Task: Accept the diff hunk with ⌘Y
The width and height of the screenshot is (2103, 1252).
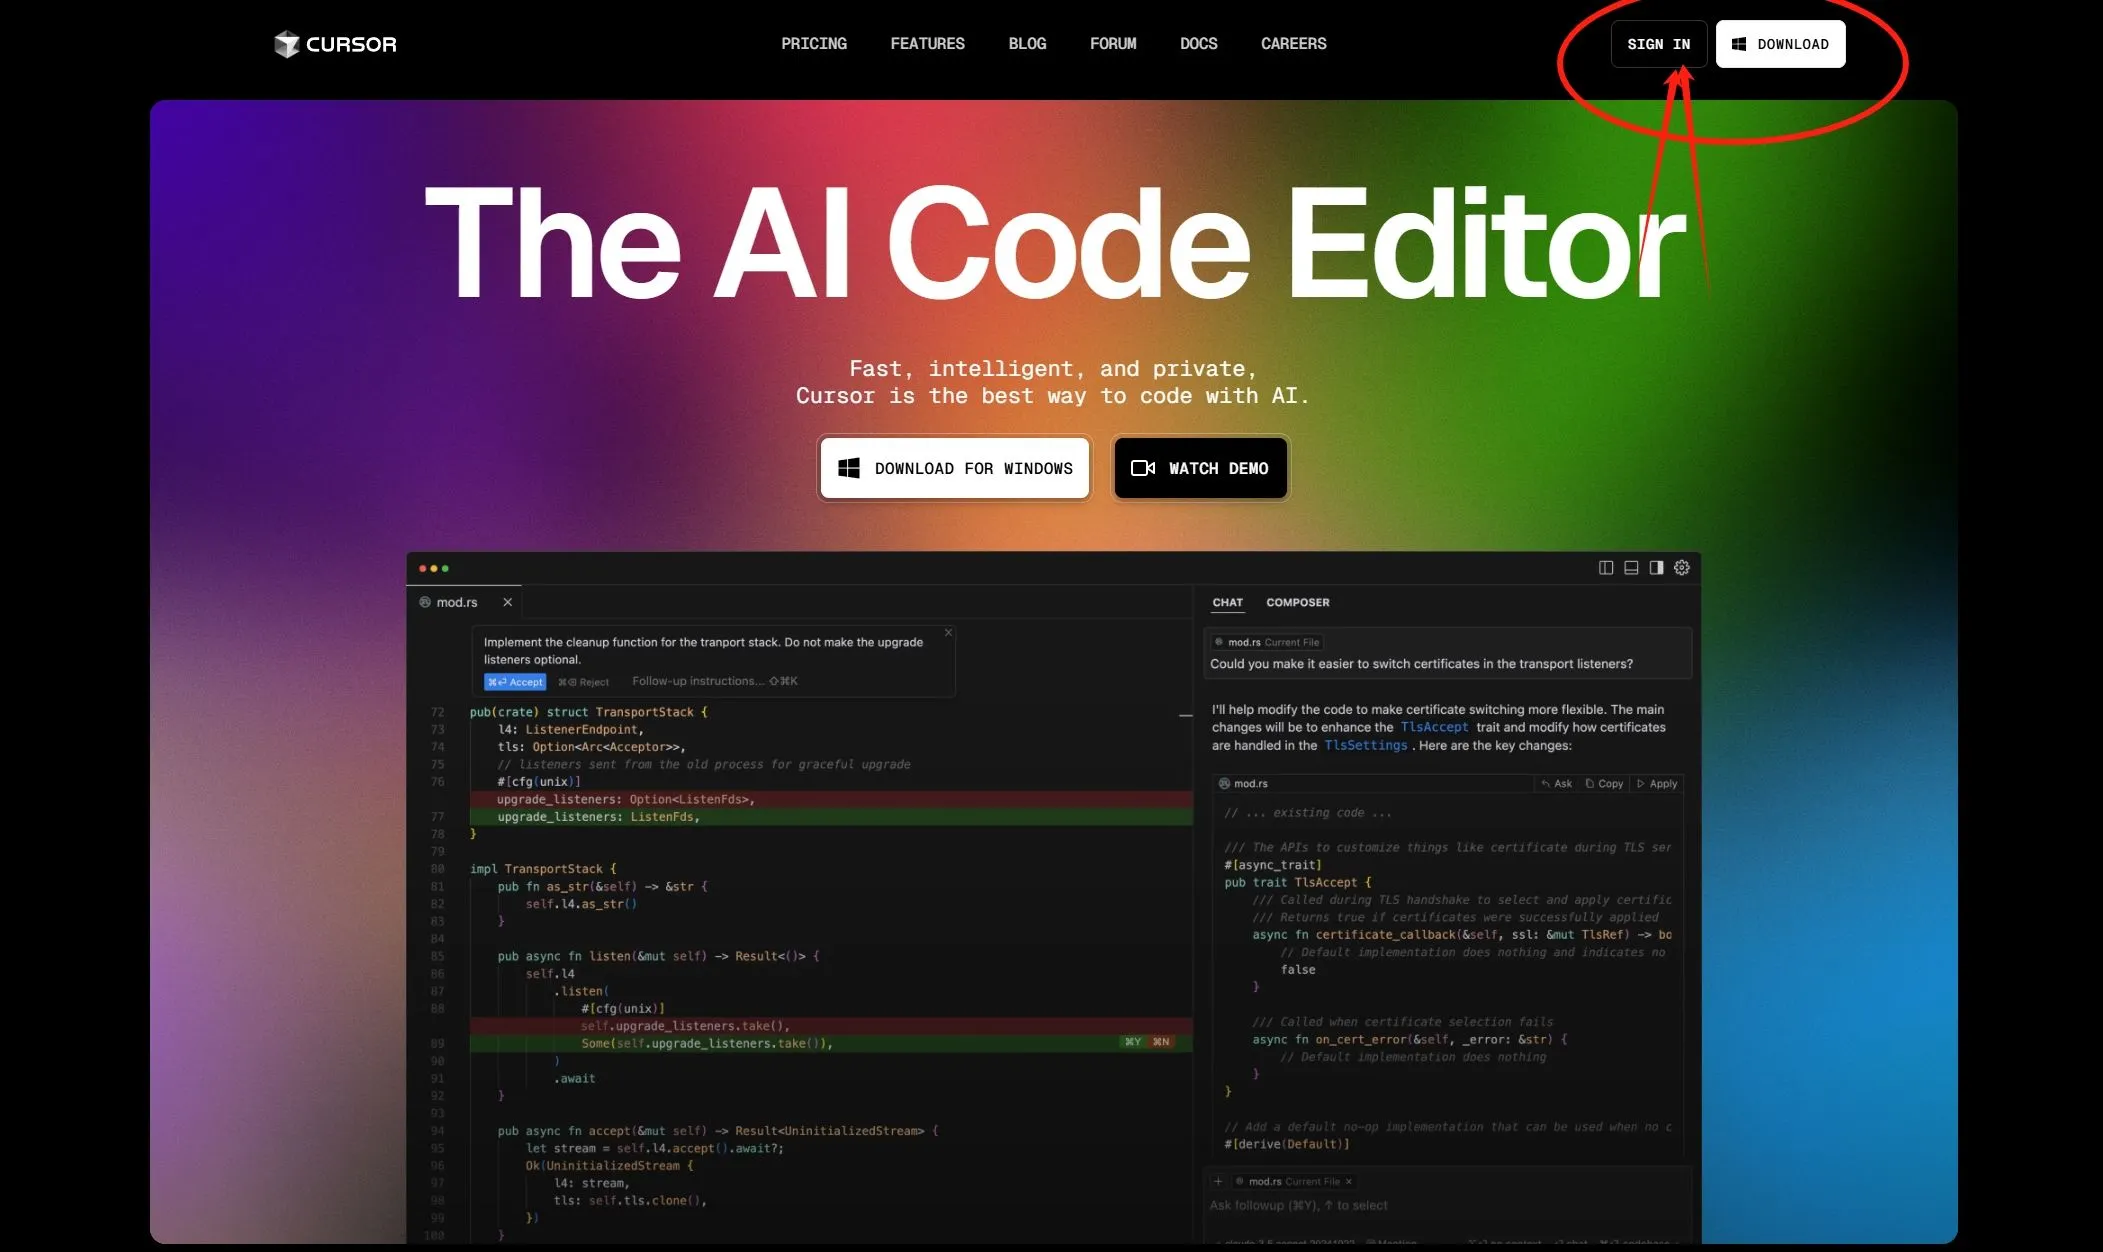Action: (1133, 1042)
